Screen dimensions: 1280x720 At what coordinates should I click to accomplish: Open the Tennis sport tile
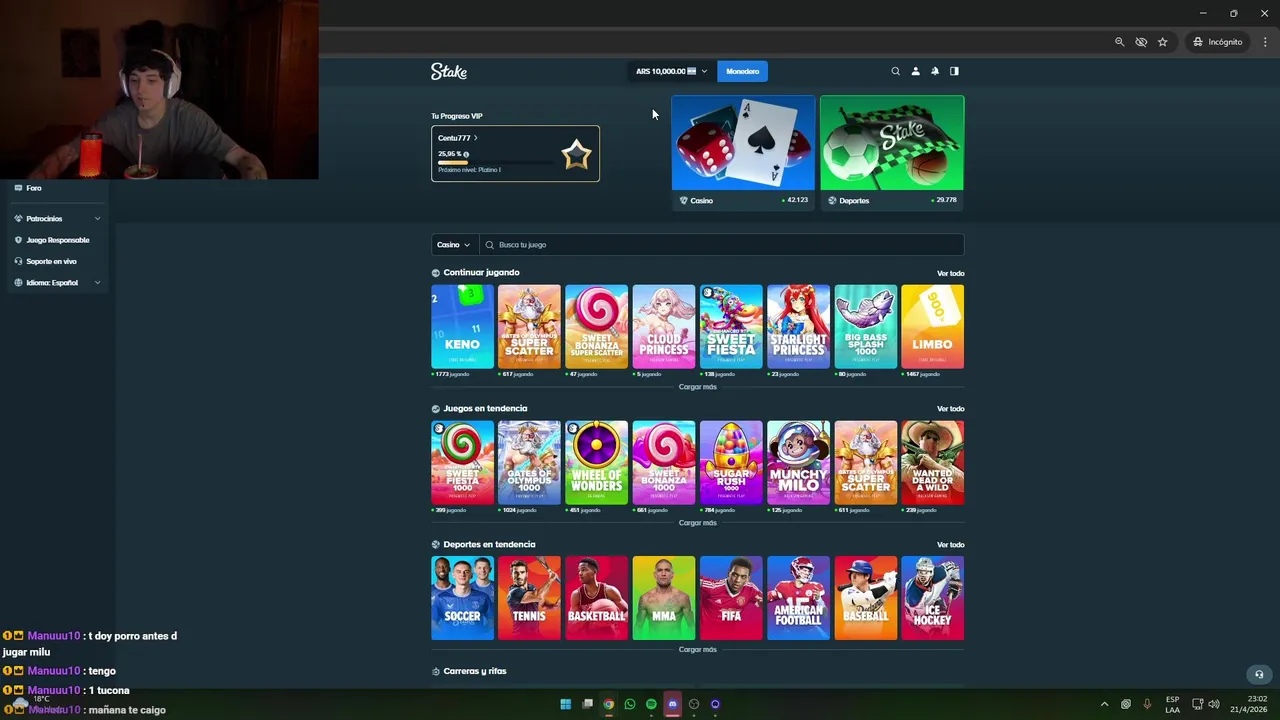529,598
